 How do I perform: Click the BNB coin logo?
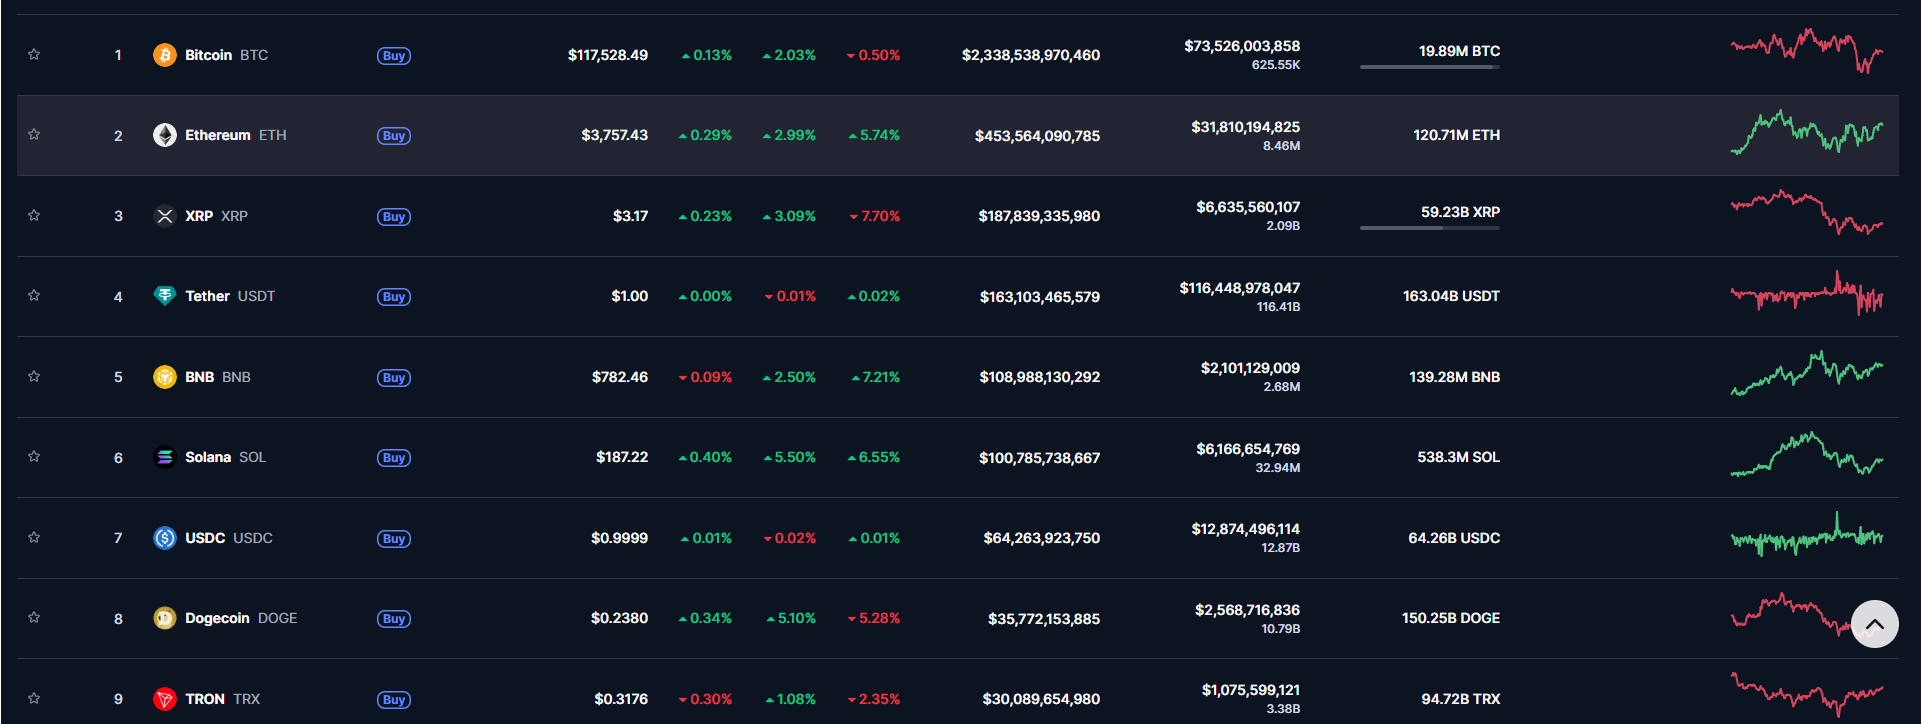(x=165, y=377)
